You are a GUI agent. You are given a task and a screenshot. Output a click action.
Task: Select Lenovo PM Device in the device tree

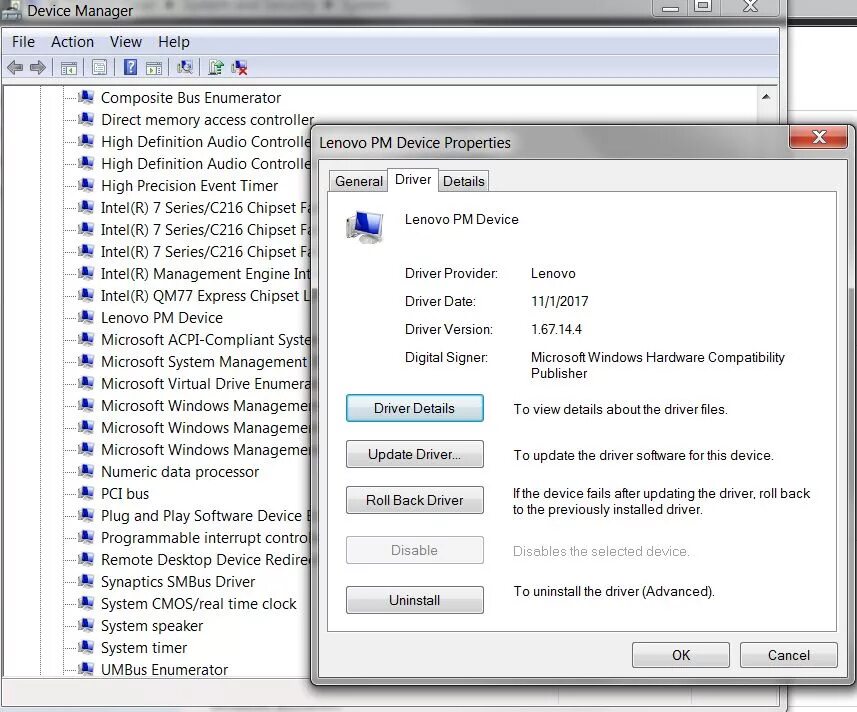tap(162, 317)
